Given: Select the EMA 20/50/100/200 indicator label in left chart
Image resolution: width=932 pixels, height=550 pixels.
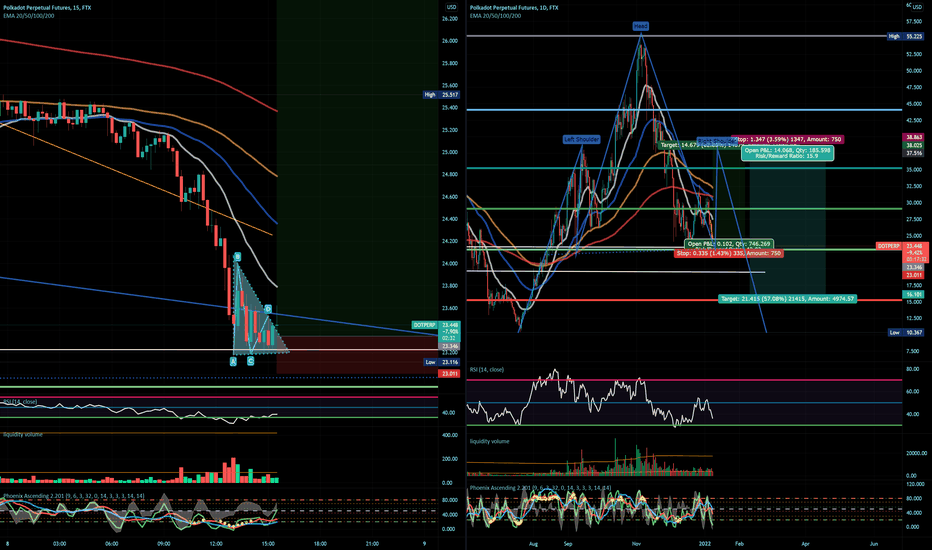Looking at the screenshot, I should pos(29,15).
